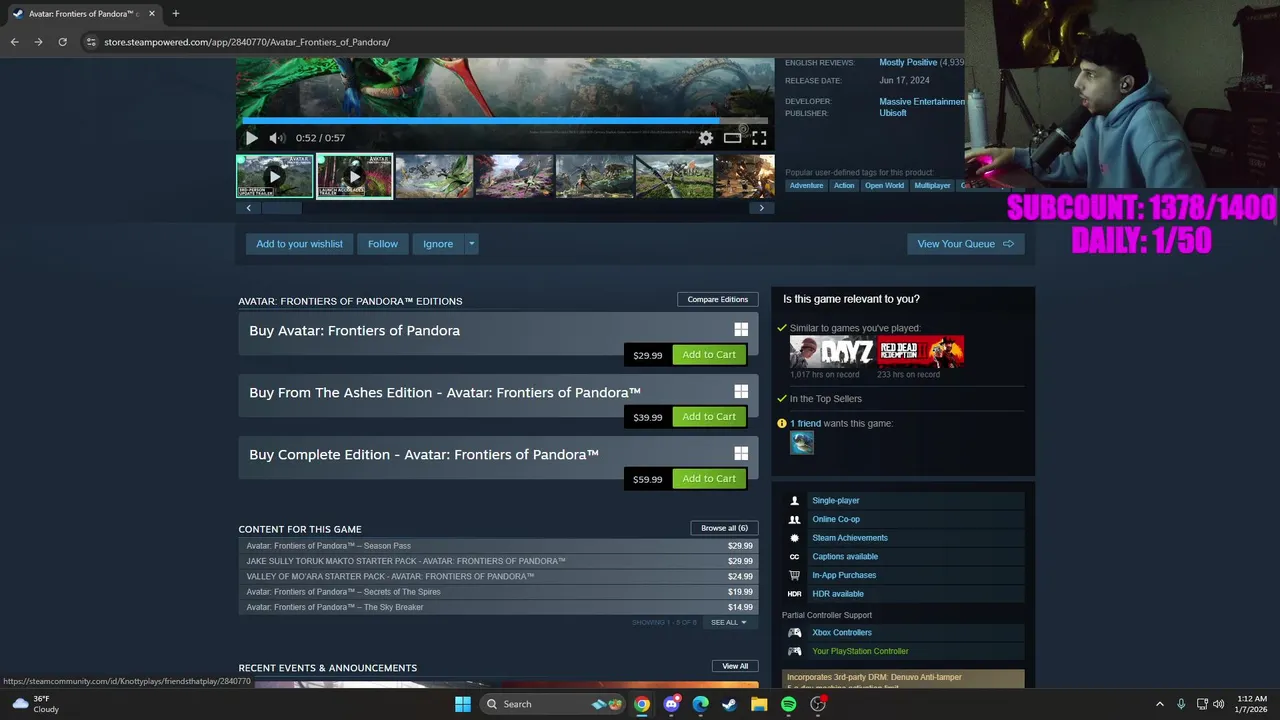The height and width of the screenshot is (720, 1280).
Task: Browse all (6) DLC content
Action: [x=724, y=528]
